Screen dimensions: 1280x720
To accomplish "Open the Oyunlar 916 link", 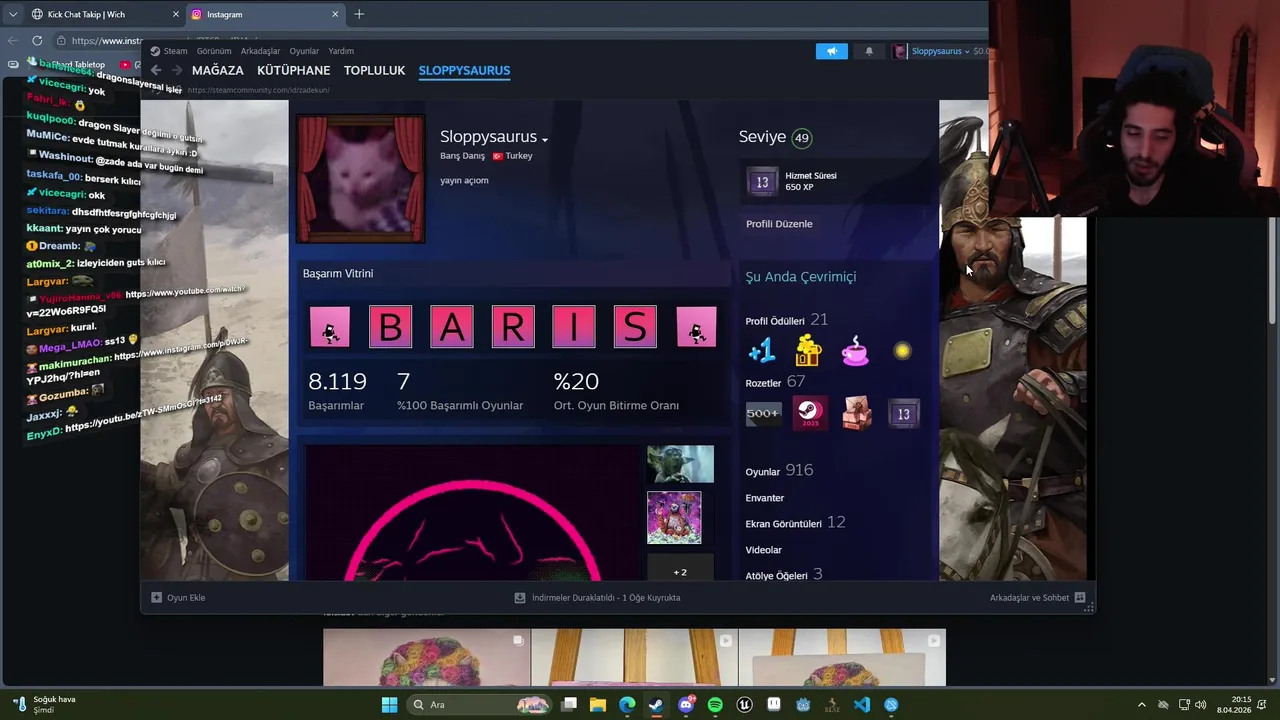I will (x=779, y=471).
